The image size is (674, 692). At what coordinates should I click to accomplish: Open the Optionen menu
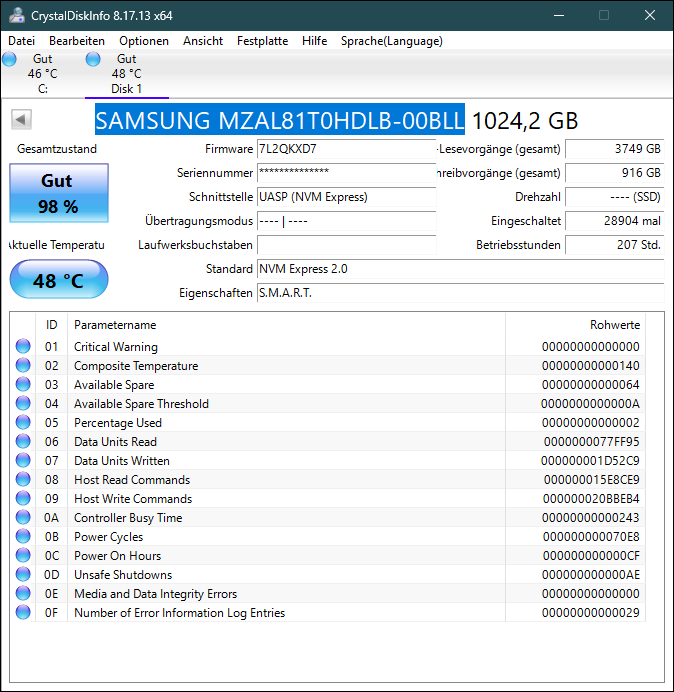[x=144, y=41]
